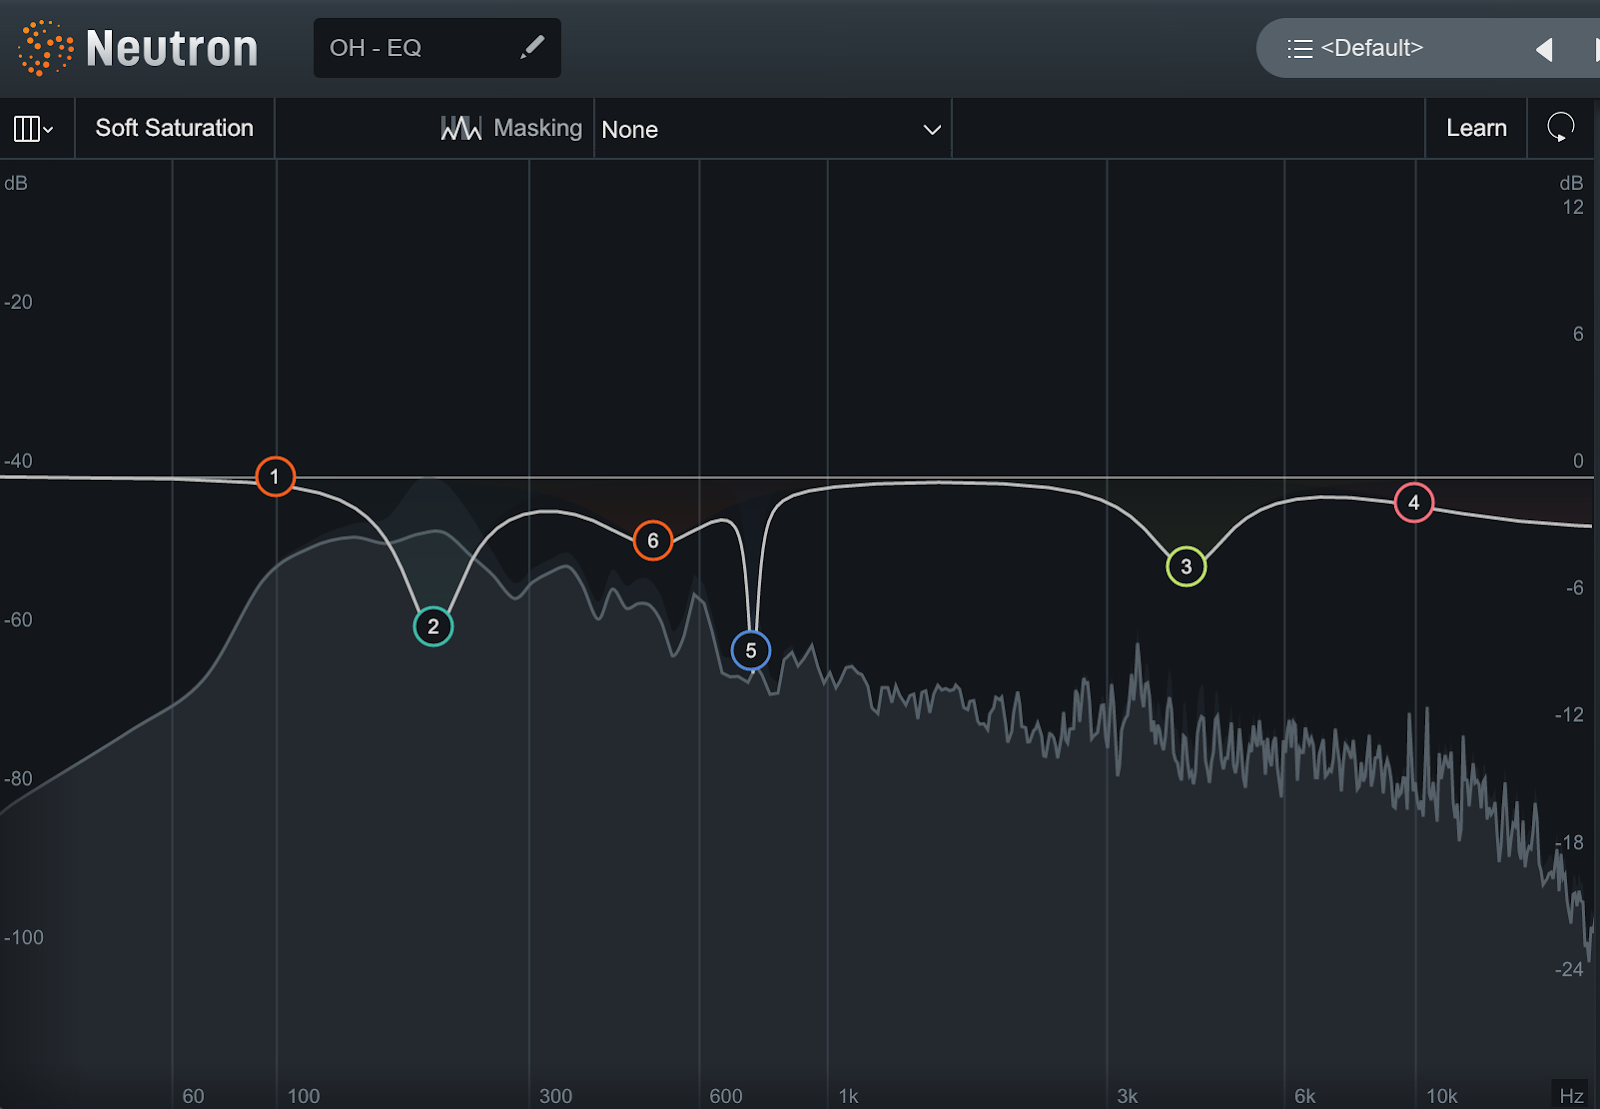Go to previous preset with left arrow
Image resolution: width=1600 pixels, height=1109 pixels.
[x=1544, y=49]
